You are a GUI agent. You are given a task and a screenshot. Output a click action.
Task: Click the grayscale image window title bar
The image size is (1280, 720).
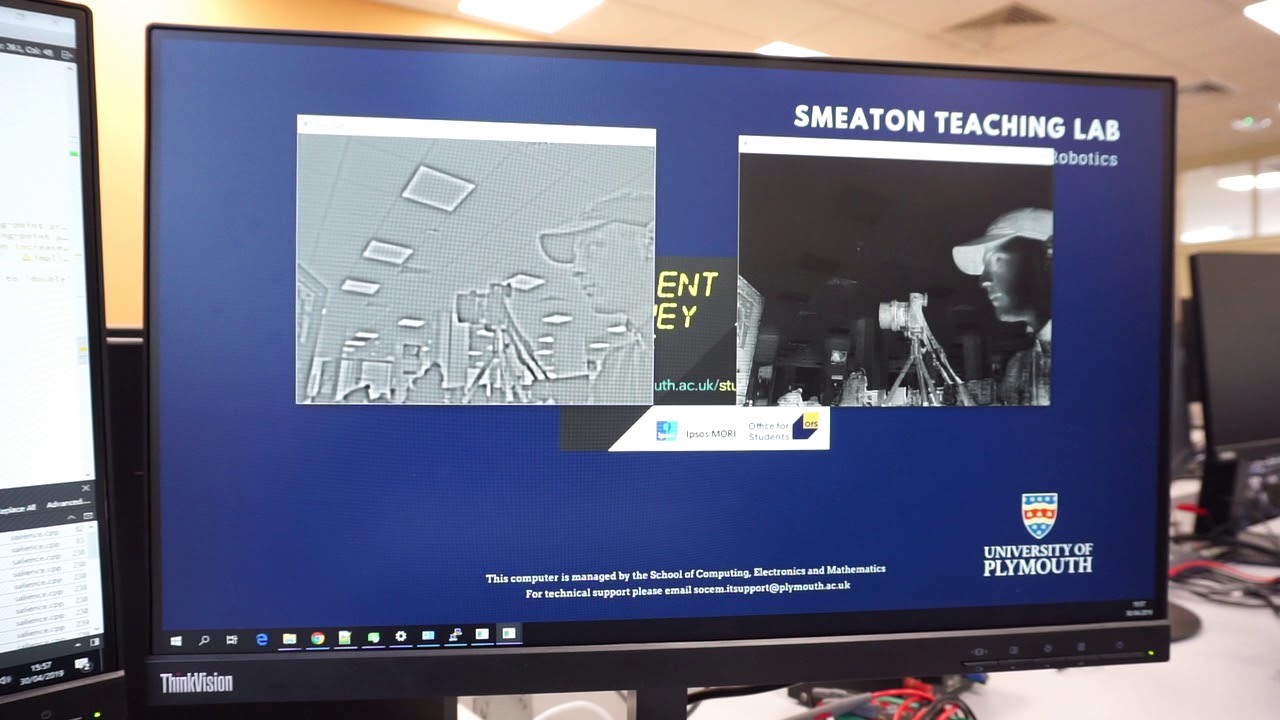pyautogui.click(x=476, y=129)
